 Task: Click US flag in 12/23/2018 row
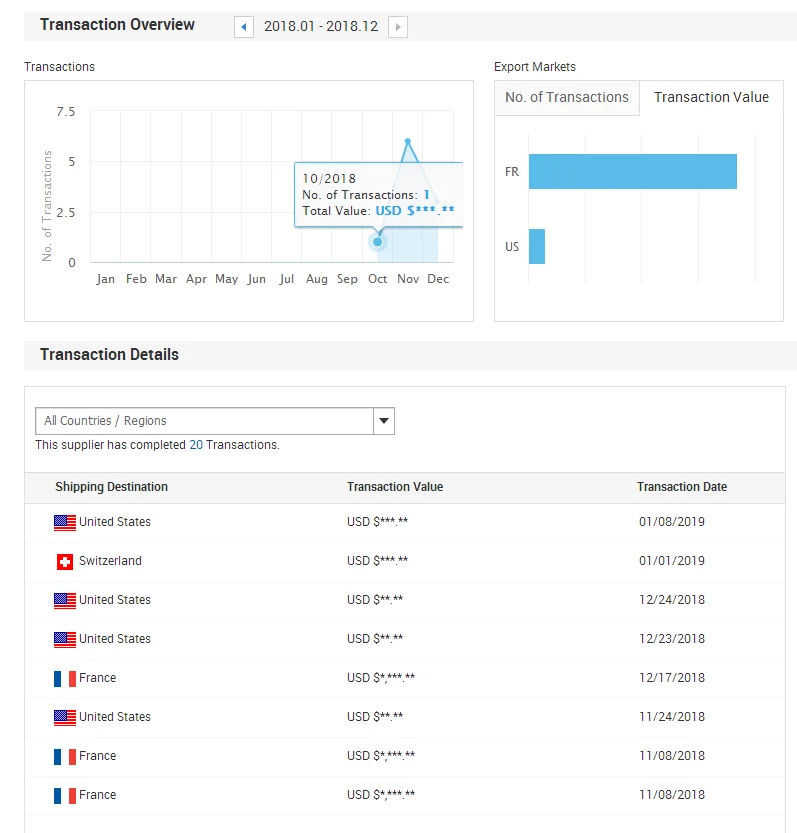pos(65,640)
